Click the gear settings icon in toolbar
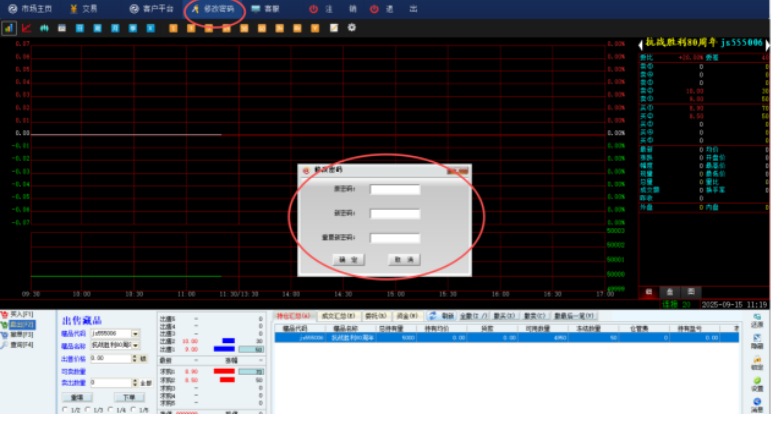This screenshot has height=424, width=771. [351, 27]
